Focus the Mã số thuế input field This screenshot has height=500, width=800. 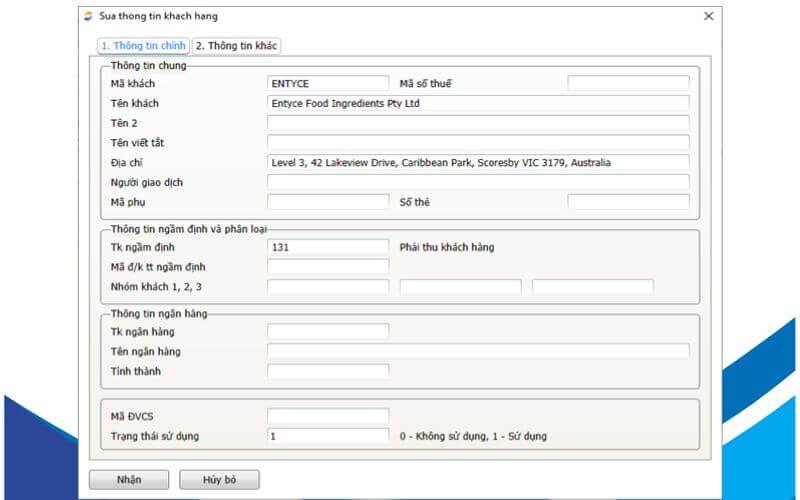[x=628, y=84]
